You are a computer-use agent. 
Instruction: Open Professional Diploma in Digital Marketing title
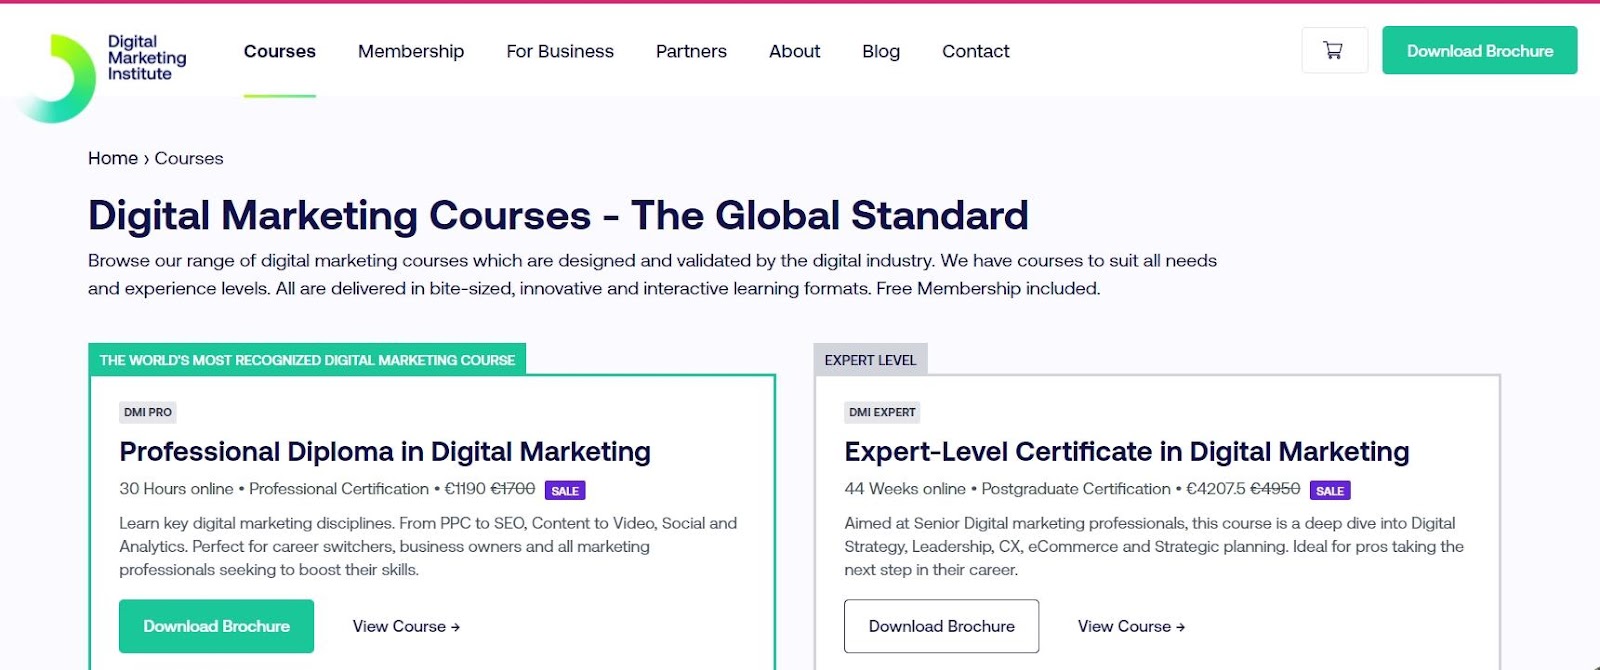385,452
